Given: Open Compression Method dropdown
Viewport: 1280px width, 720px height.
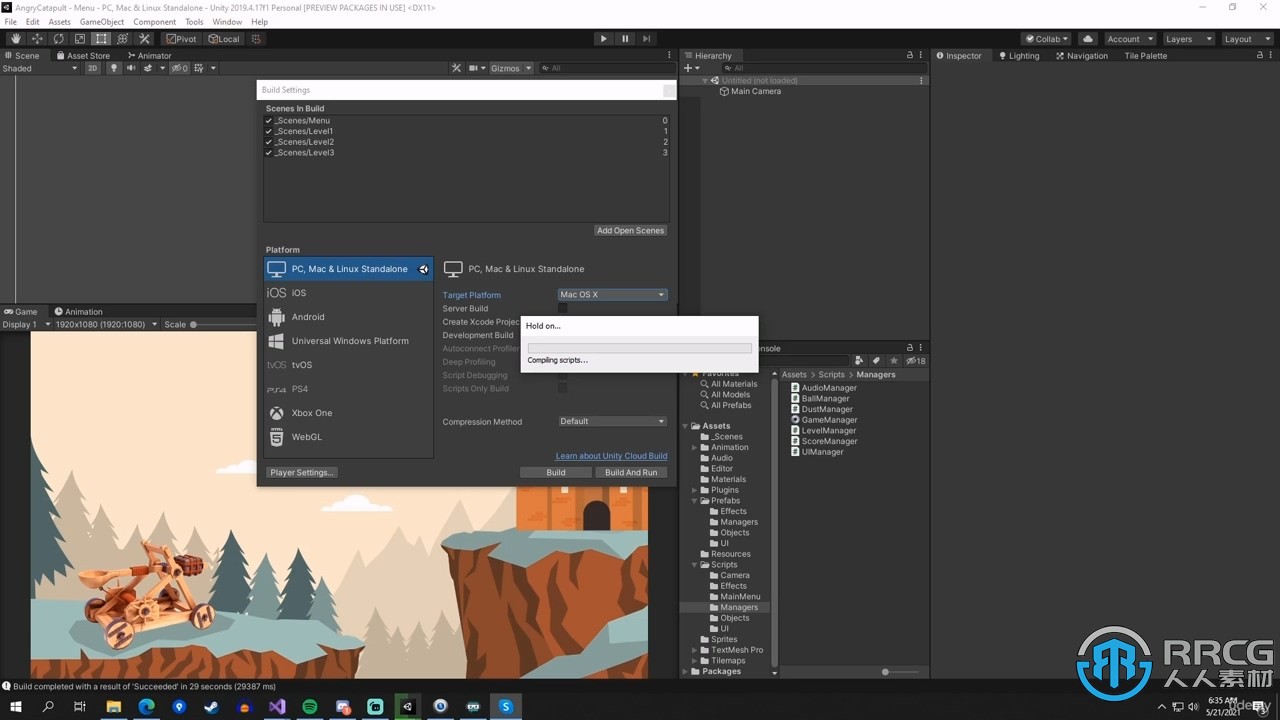Looking at the screenshot, I should [612, 421].
